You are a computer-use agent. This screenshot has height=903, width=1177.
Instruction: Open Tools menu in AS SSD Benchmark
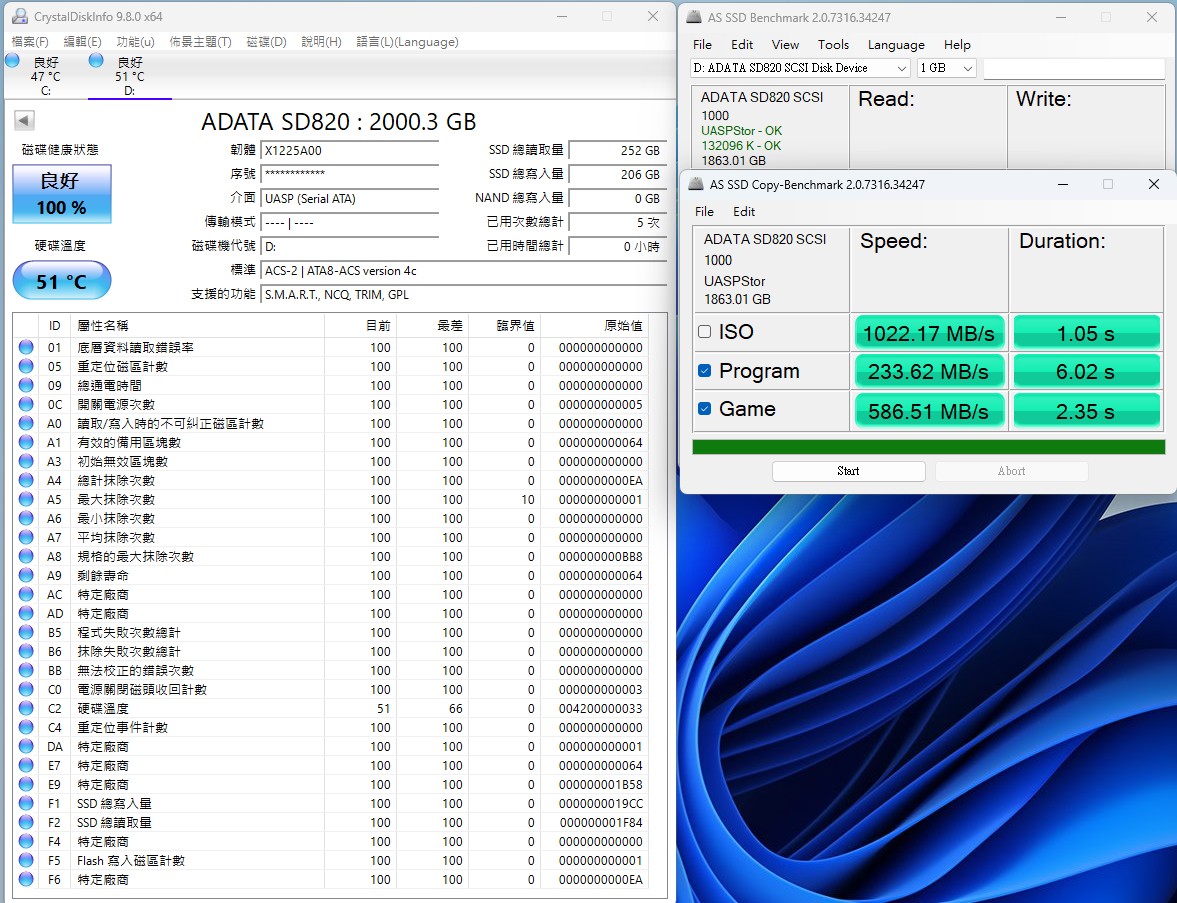[x=833, y=45]
